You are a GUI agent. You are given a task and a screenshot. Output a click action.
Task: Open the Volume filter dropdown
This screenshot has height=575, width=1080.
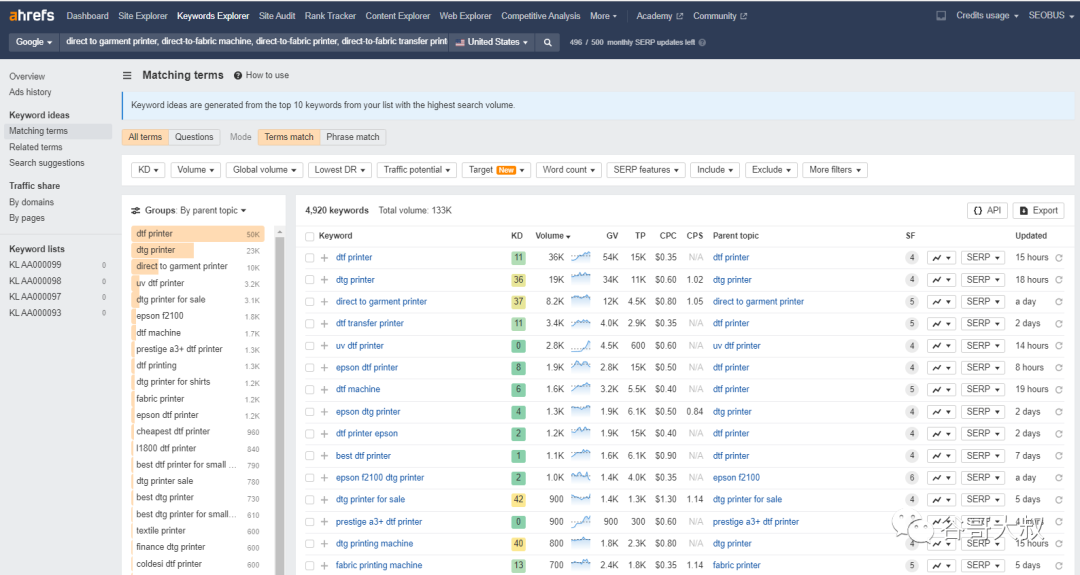[x=196, y=170]
